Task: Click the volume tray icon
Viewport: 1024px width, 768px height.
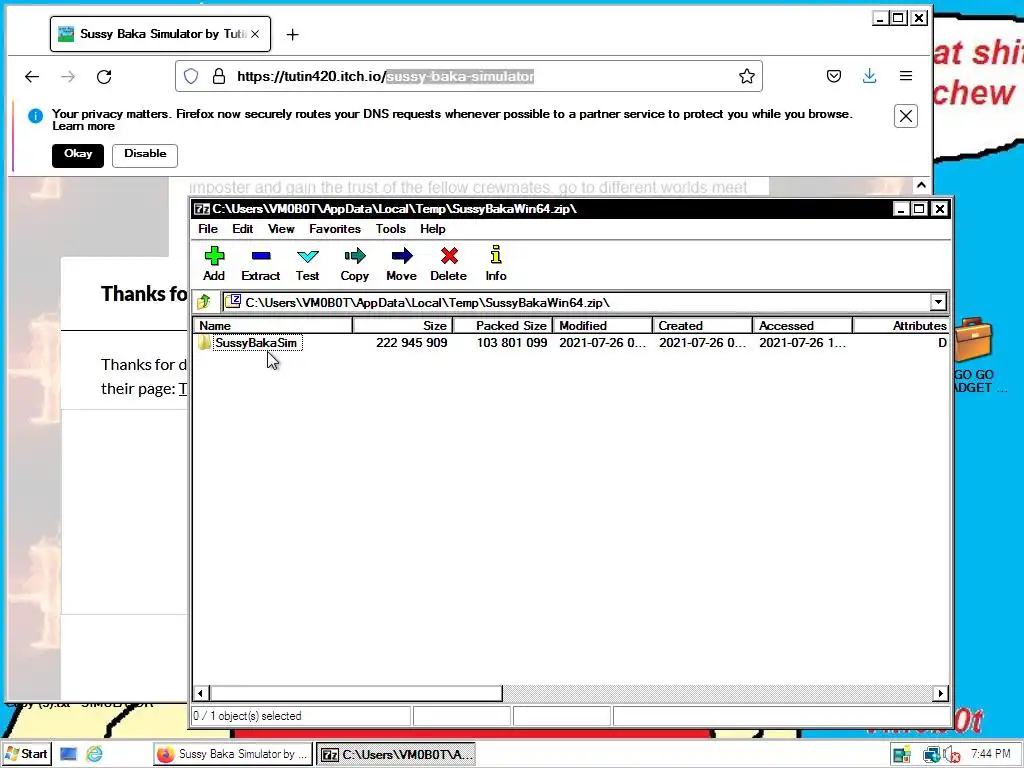Action: coord(953,755)
